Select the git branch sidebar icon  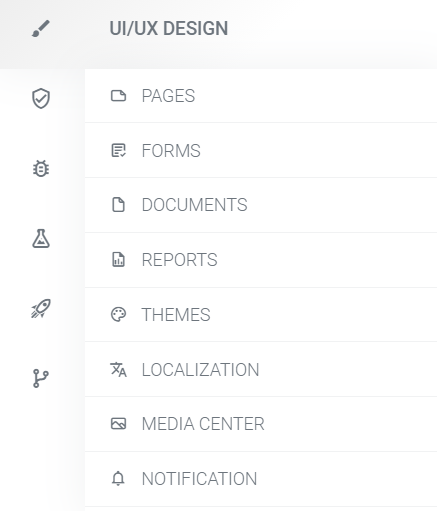[41, 378]
